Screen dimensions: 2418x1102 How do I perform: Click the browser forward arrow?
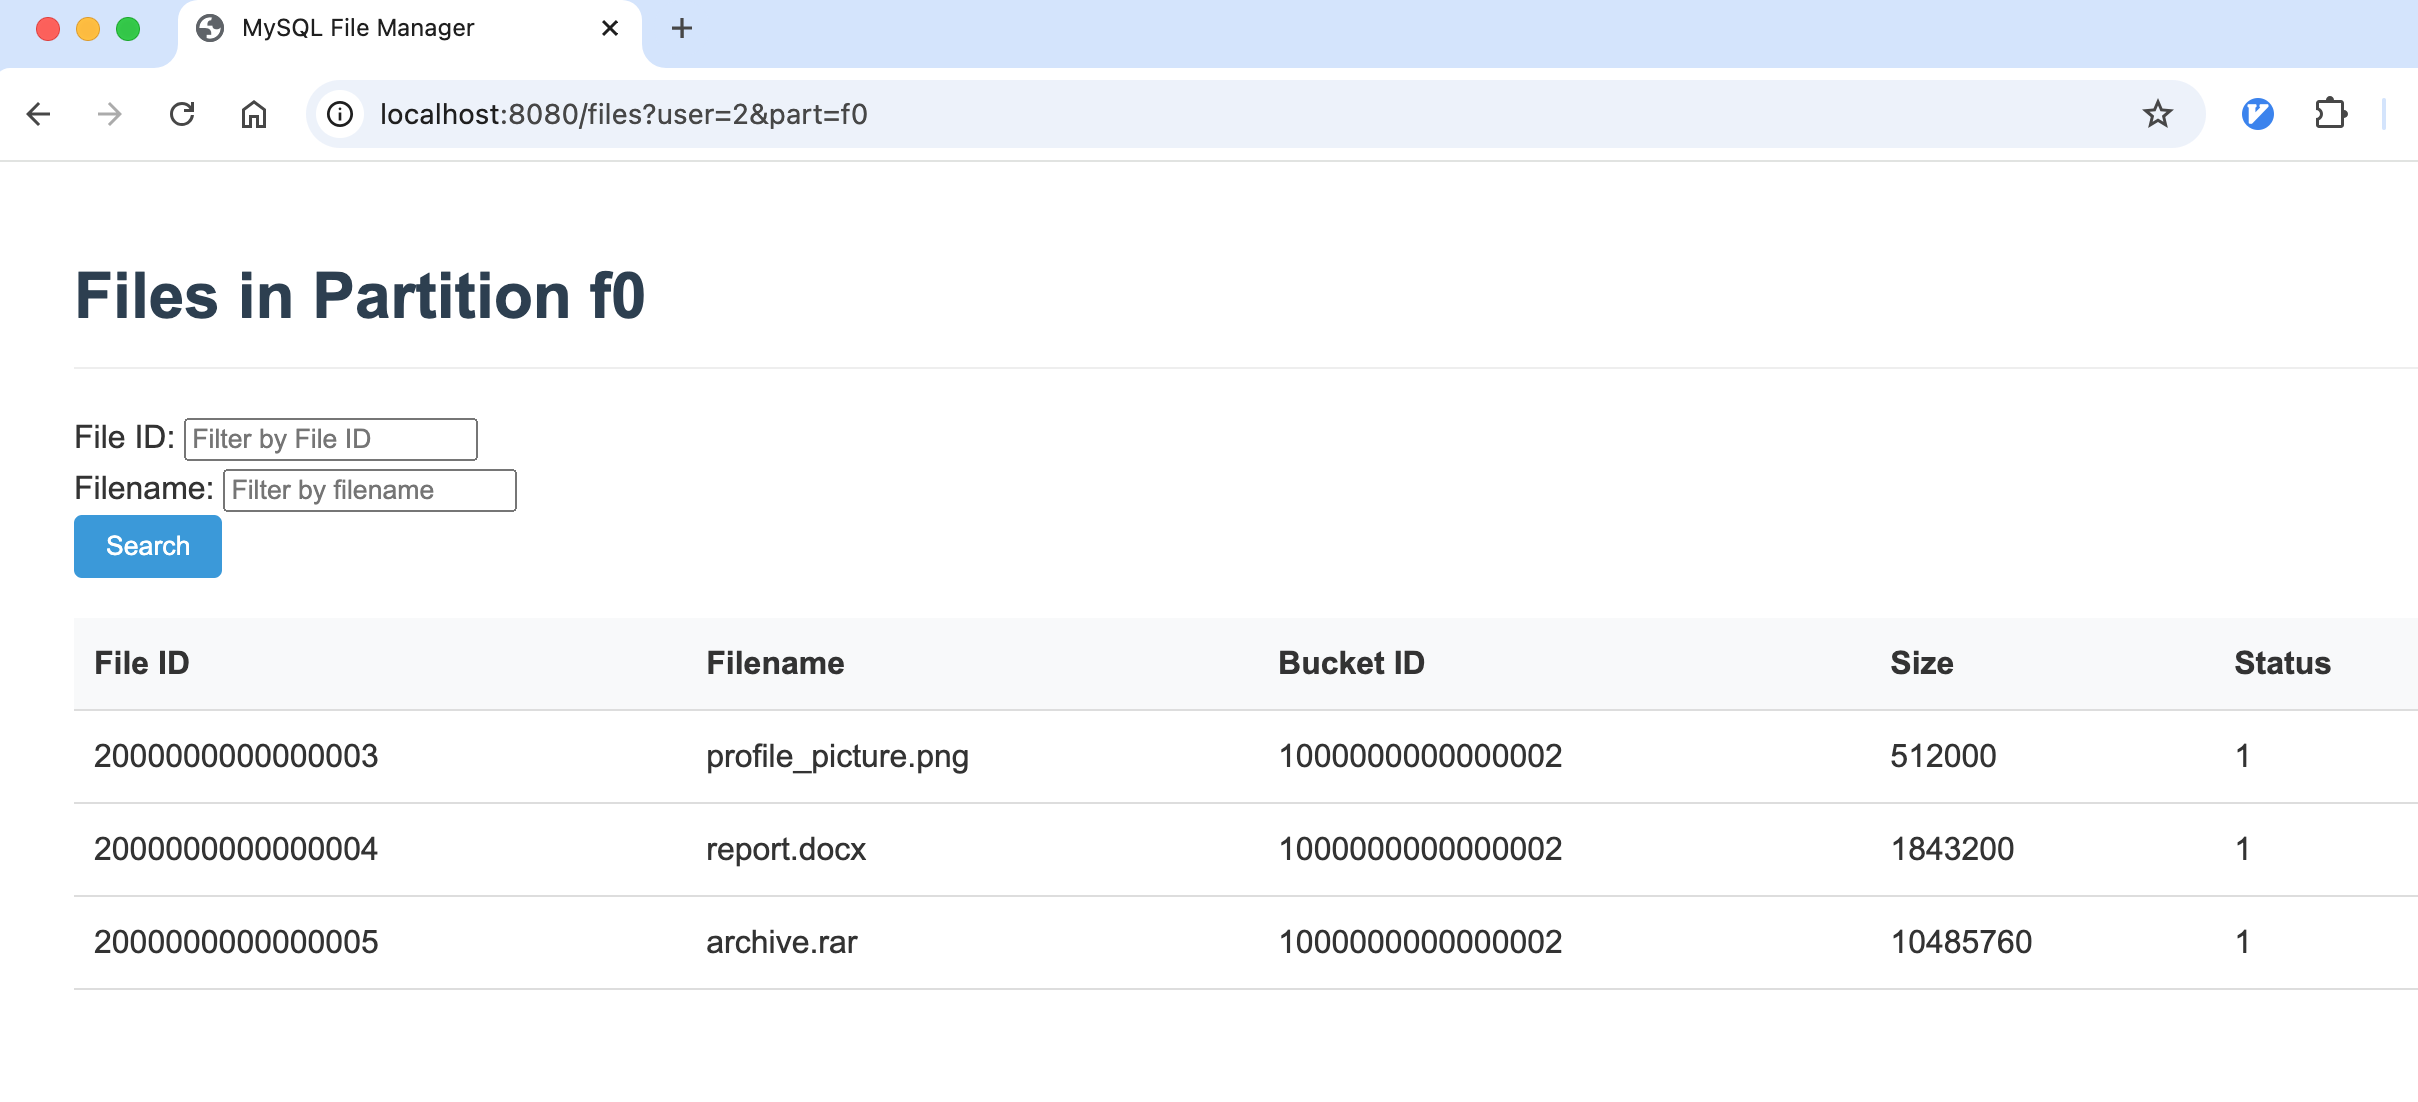click(110, 114)
